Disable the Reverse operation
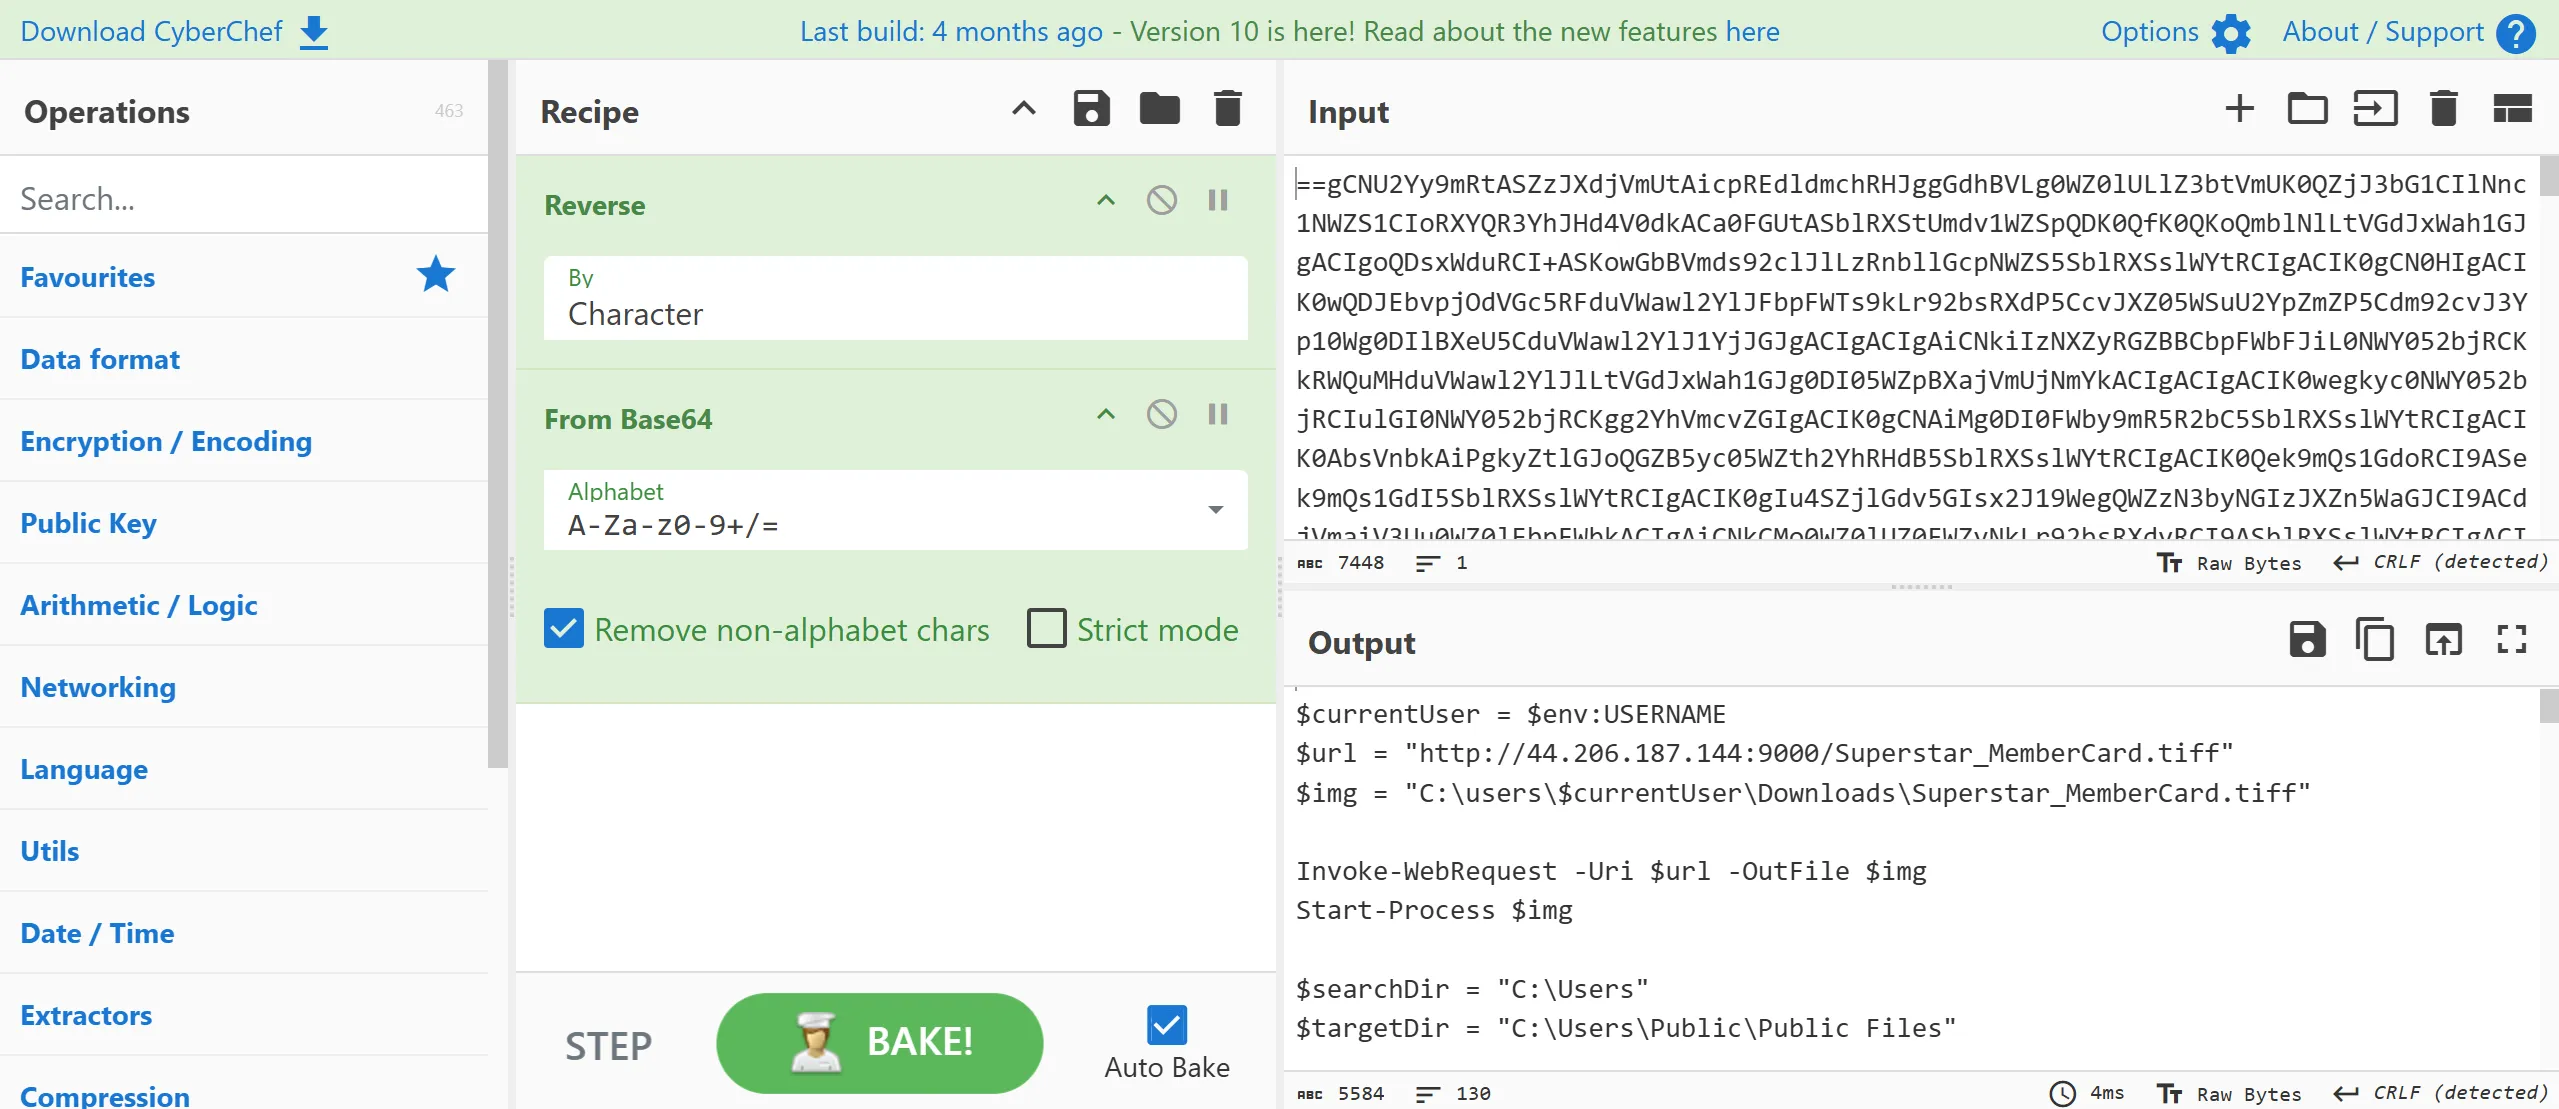 [1161, 200]
